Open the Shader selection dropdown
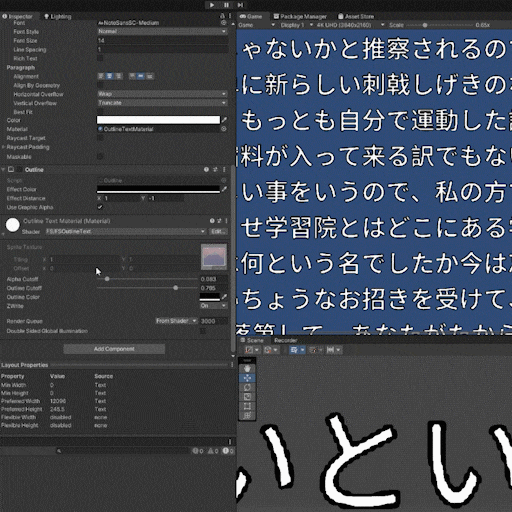512x512 pixels. pyautogui.click(x=126, y=231)
